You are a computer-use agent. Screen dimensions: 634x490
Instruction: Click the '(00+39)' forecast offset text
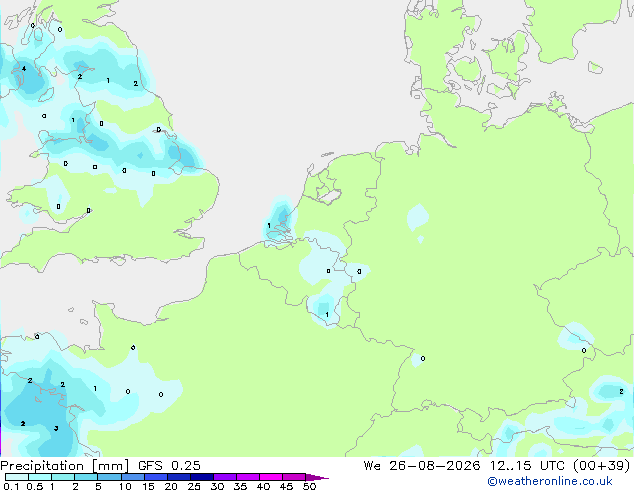601,465
